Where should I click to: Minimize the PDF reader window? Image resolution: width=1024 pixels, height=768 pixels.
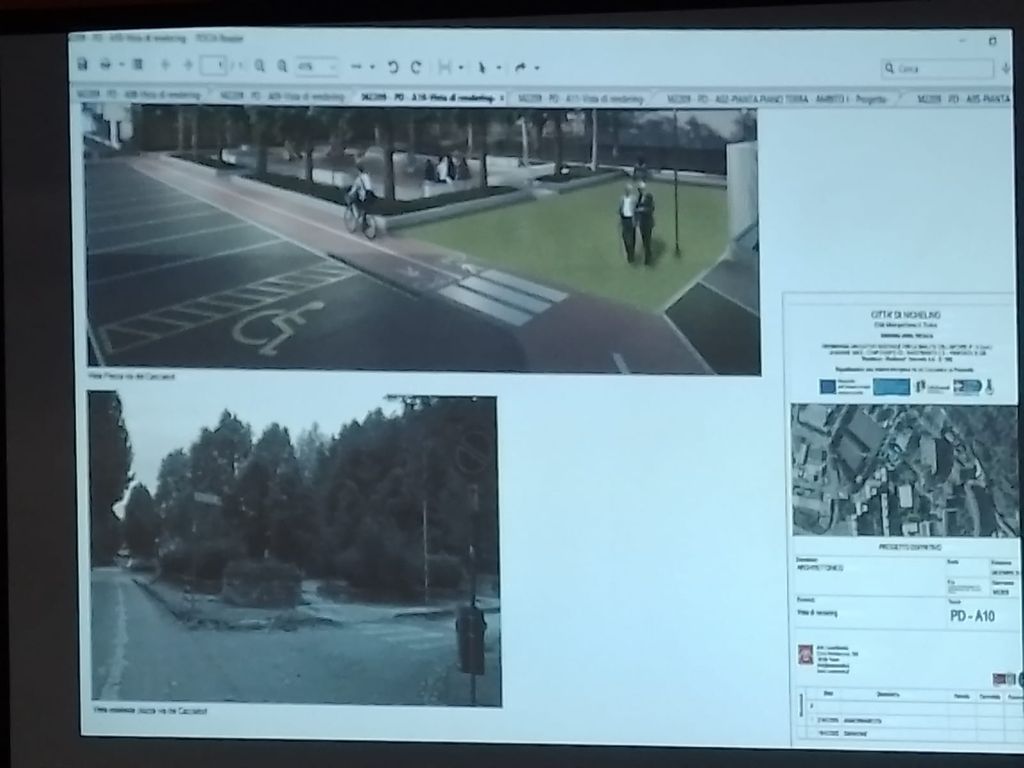tap(962, 40)
